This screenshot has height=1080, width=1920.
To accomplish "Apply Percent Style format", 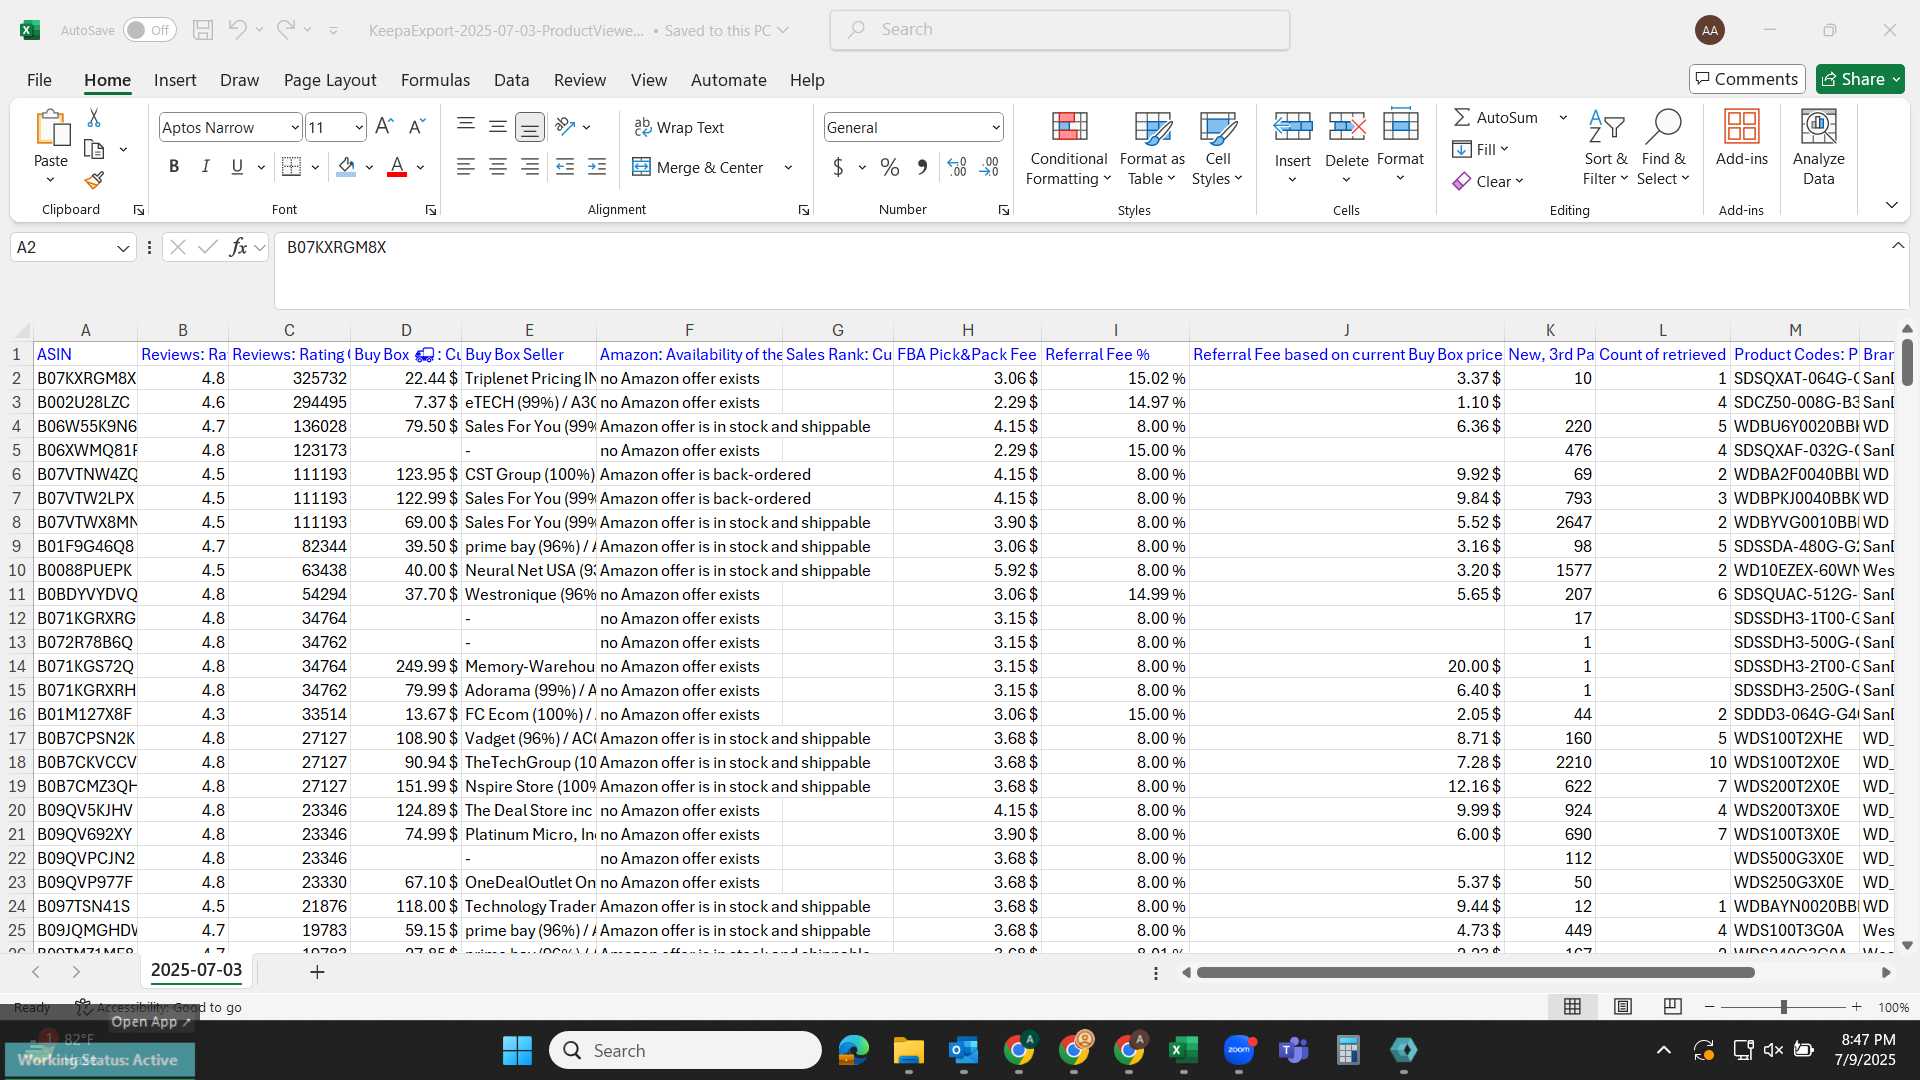I will [x=889, y=167].
